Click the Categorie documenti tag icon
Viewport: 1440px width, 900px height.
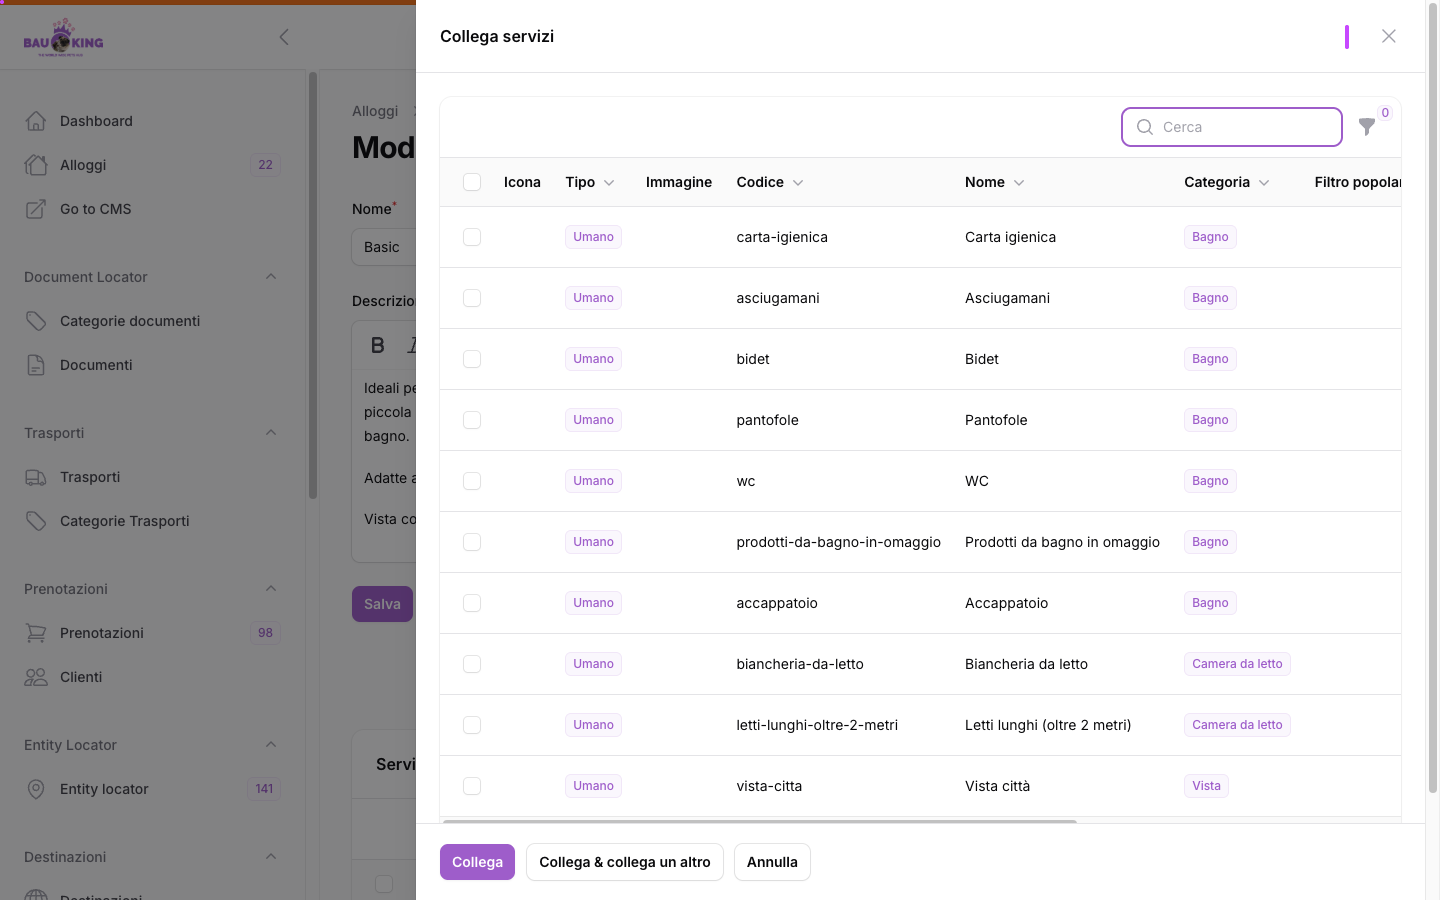(x=36, y=321)
